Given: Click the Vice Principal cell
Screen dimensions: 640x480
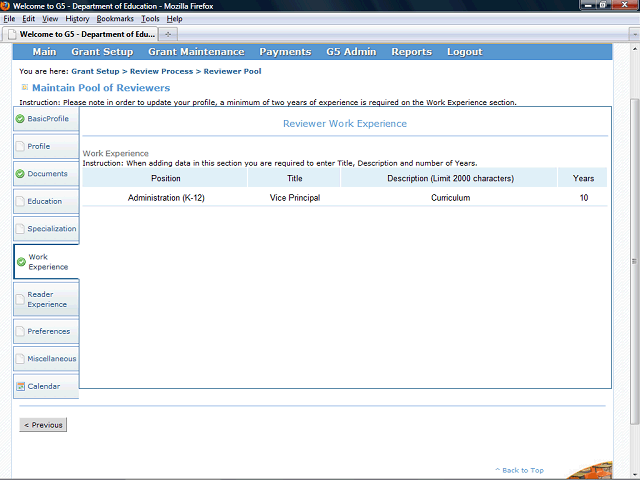Looking at the screenshot, I should pos(295,198).
